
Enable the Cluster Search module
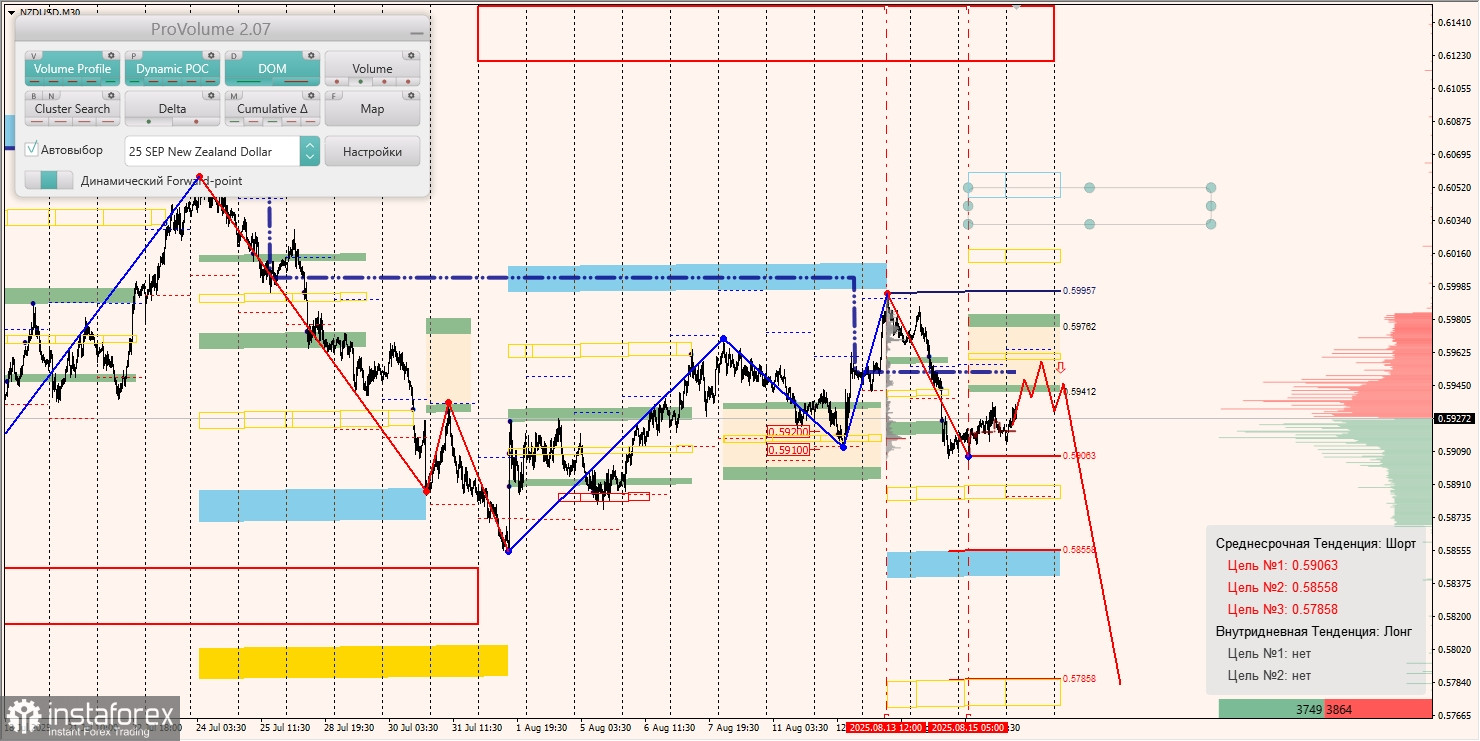coord(72,109)
